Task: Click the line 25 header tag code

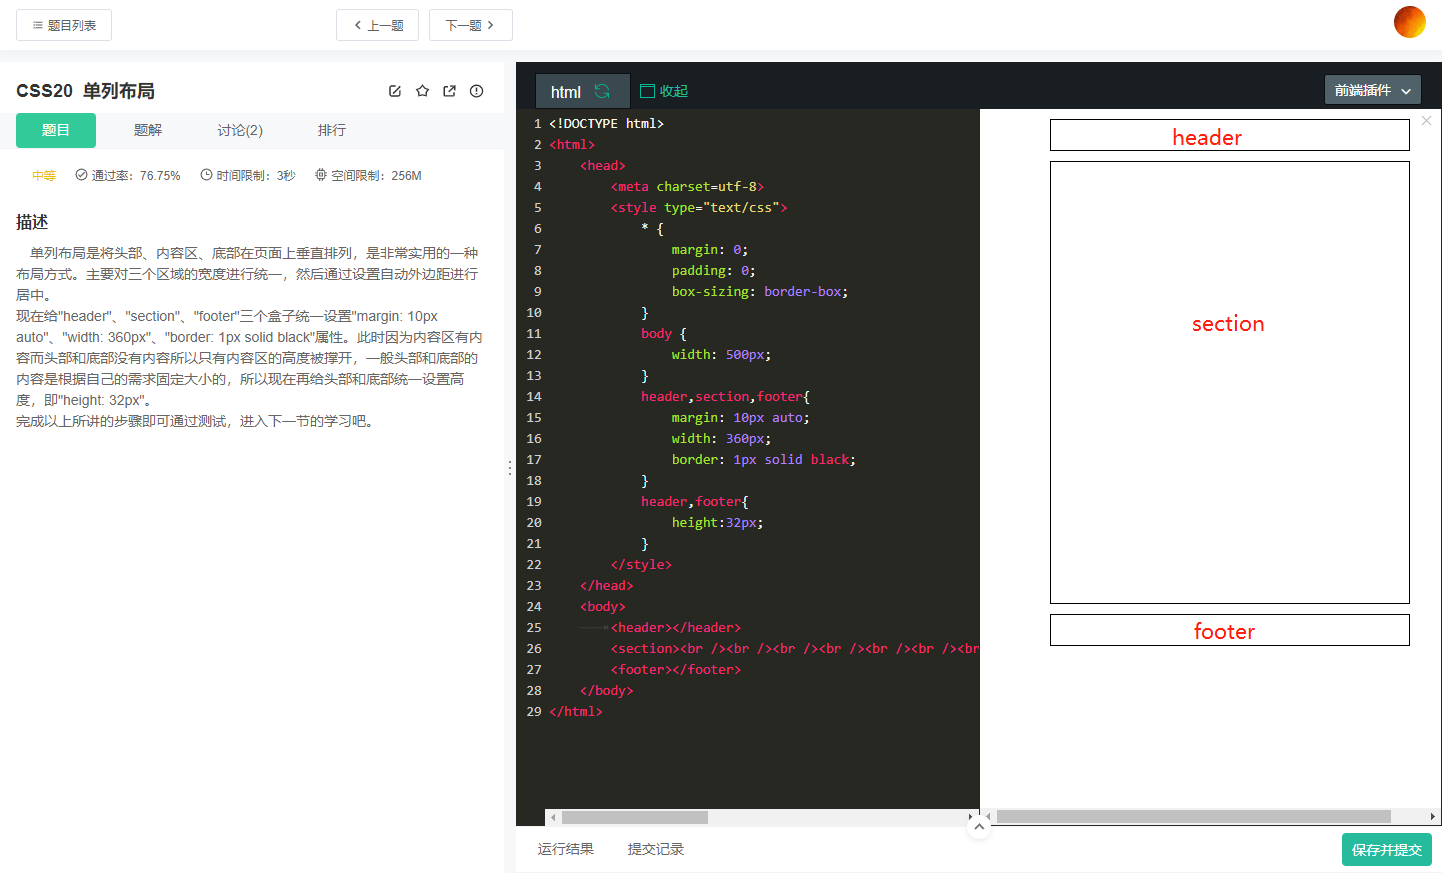Action: point(676,628)
